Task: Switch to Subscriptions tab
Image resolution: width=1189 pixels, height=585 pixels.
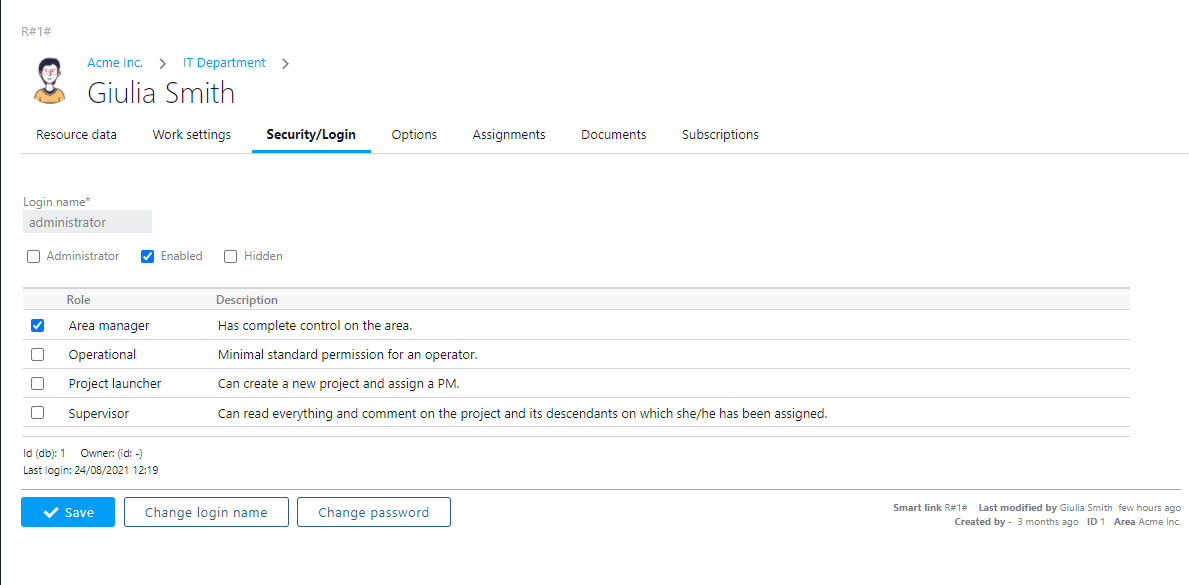Action: click(720, 135)
